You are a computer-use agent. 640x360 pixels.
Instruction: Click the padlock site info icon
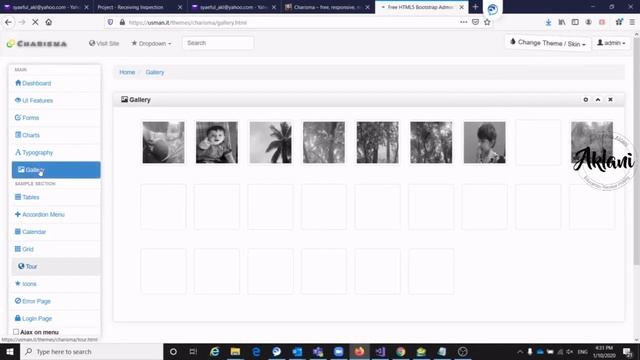pyautogui.click(x=122, y=22)
